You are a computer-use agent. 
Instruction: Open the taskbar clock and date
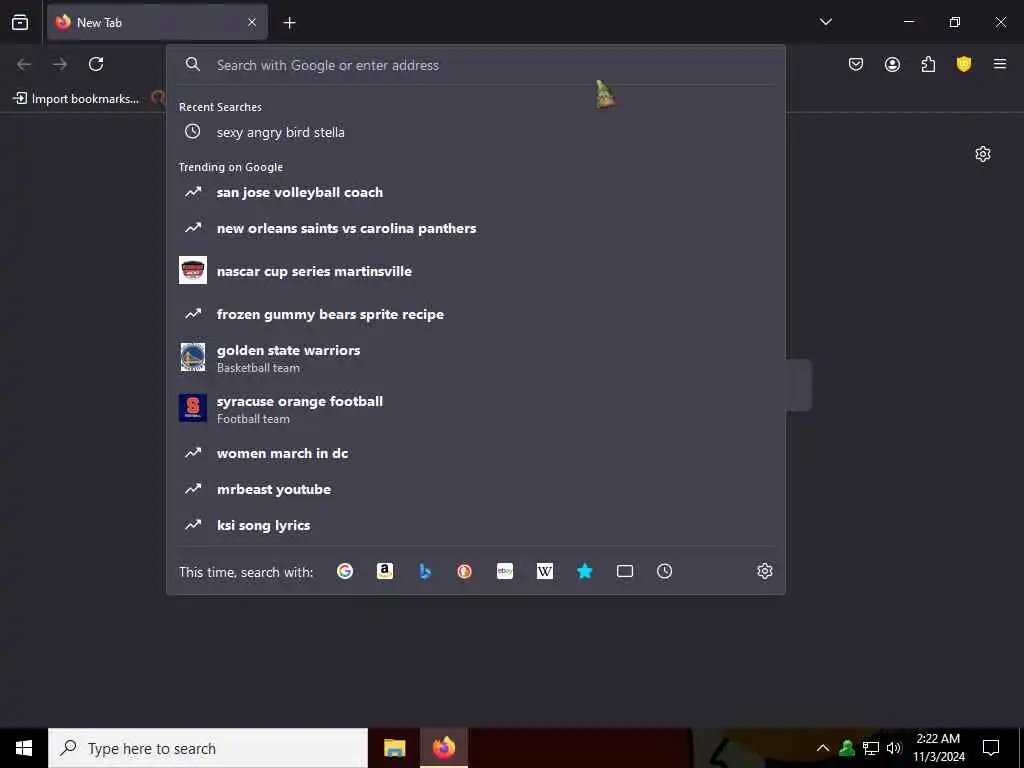click(x=938, y=748)
